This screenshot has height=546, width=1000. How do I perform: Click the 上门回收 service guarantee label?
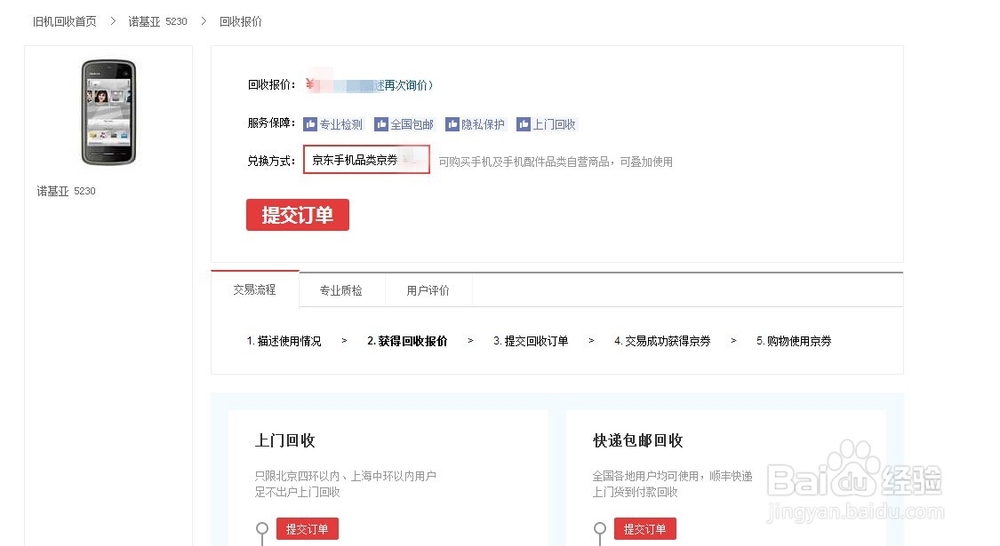click(554, 124)
